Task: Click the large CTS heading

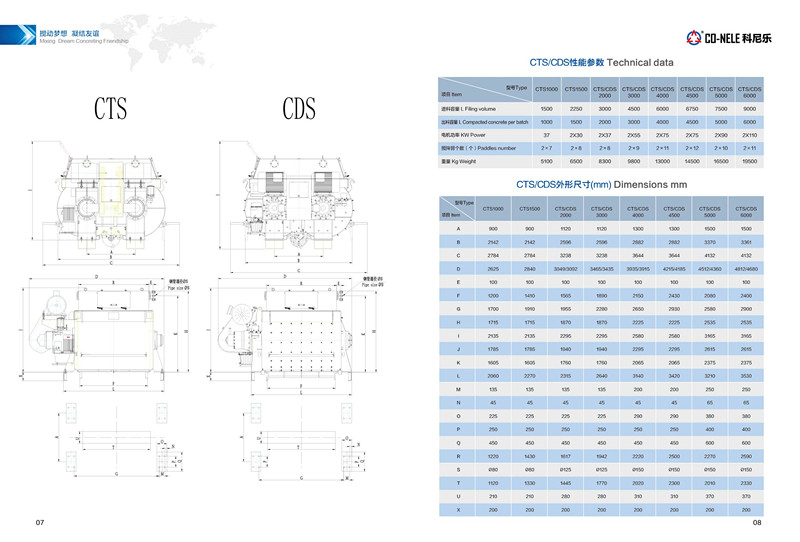Action: [x=110, y=108]
